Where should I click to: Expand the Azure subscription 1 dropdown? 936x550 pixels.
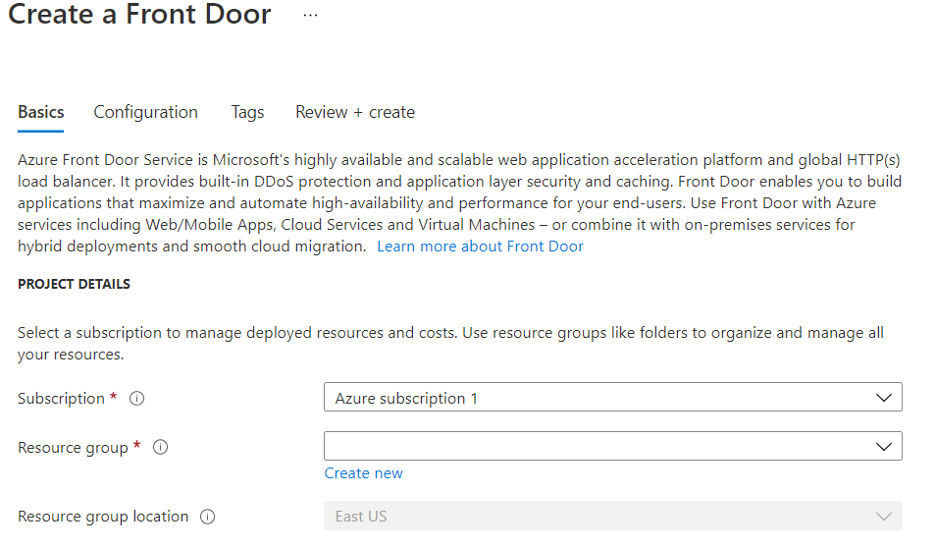613,397
